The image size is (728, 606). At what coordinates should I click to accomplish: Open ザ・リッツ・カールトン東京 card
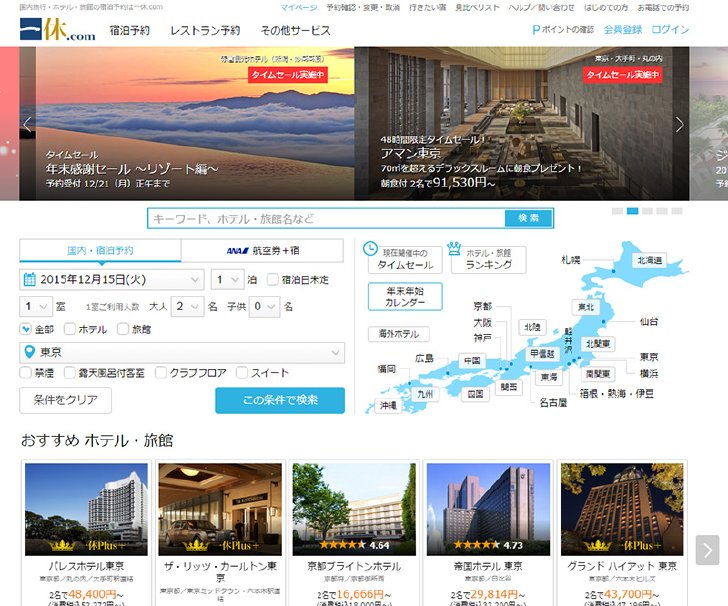pos(220,533)
